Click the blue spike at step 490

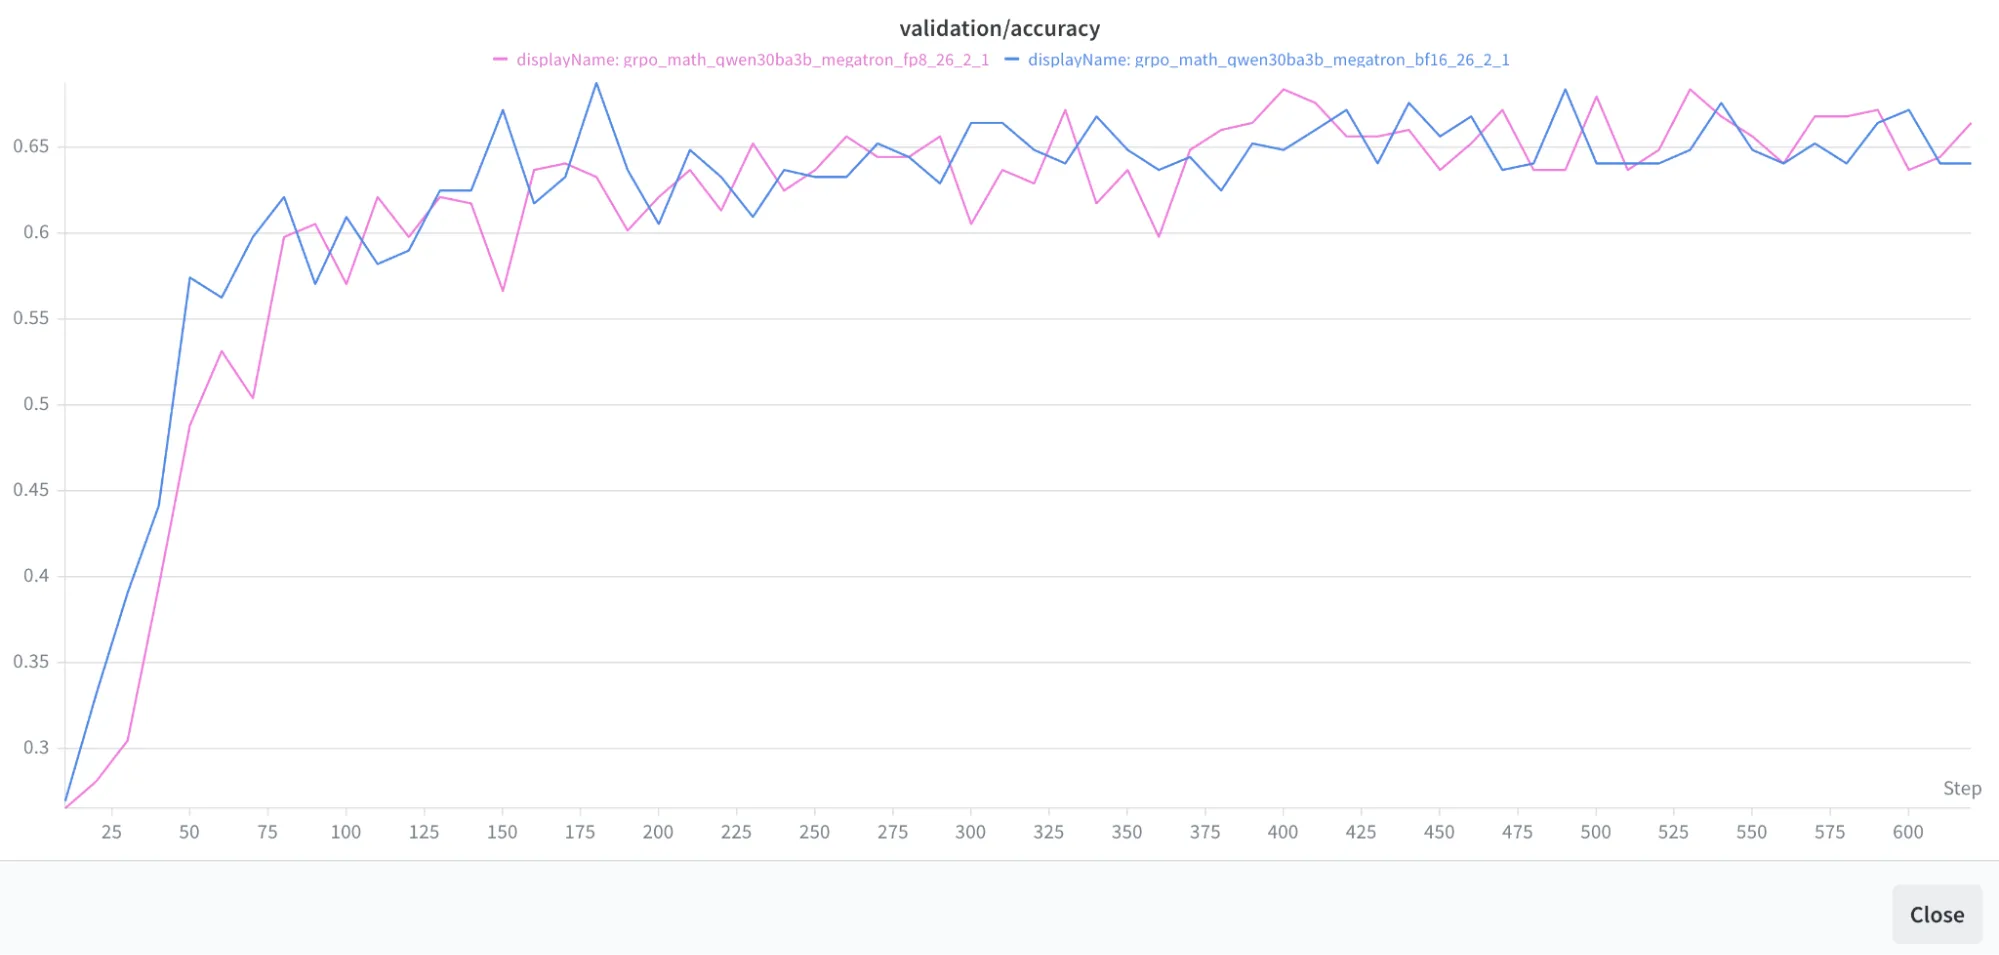pos(1565,88)
